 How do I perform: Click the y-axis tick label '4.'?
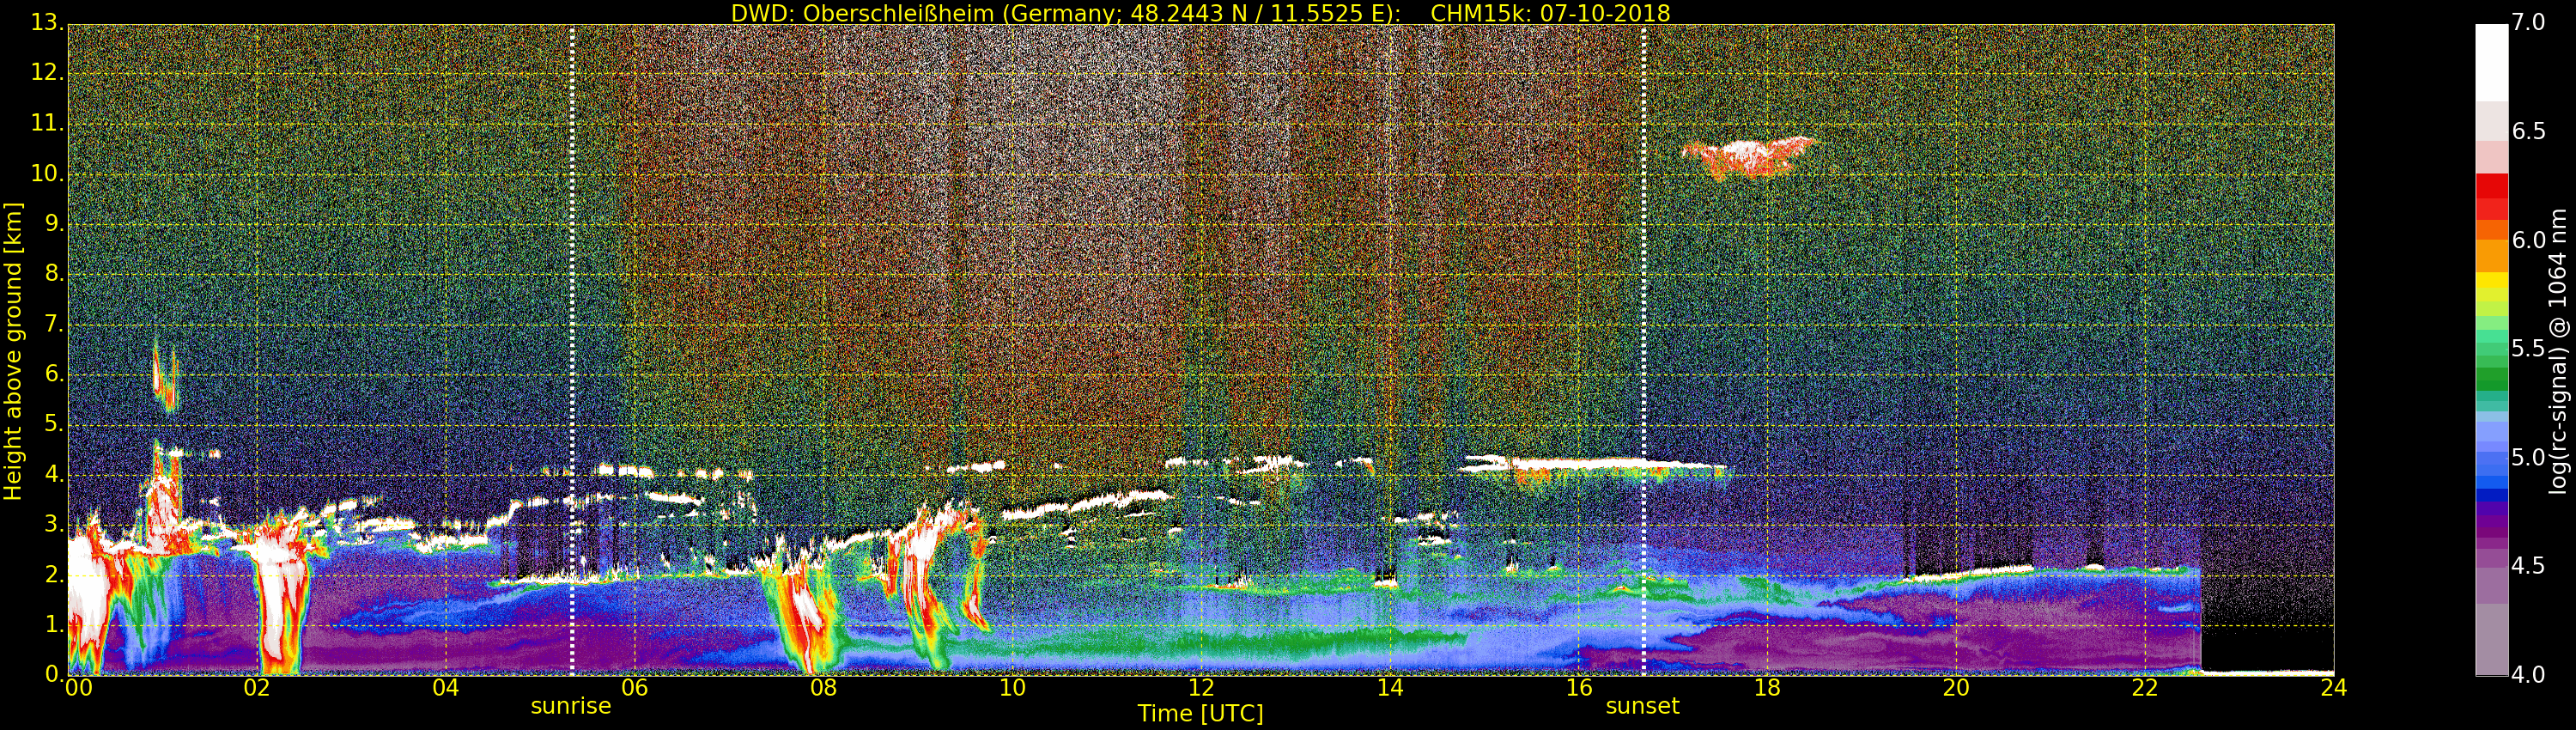[x=54, y=474]
